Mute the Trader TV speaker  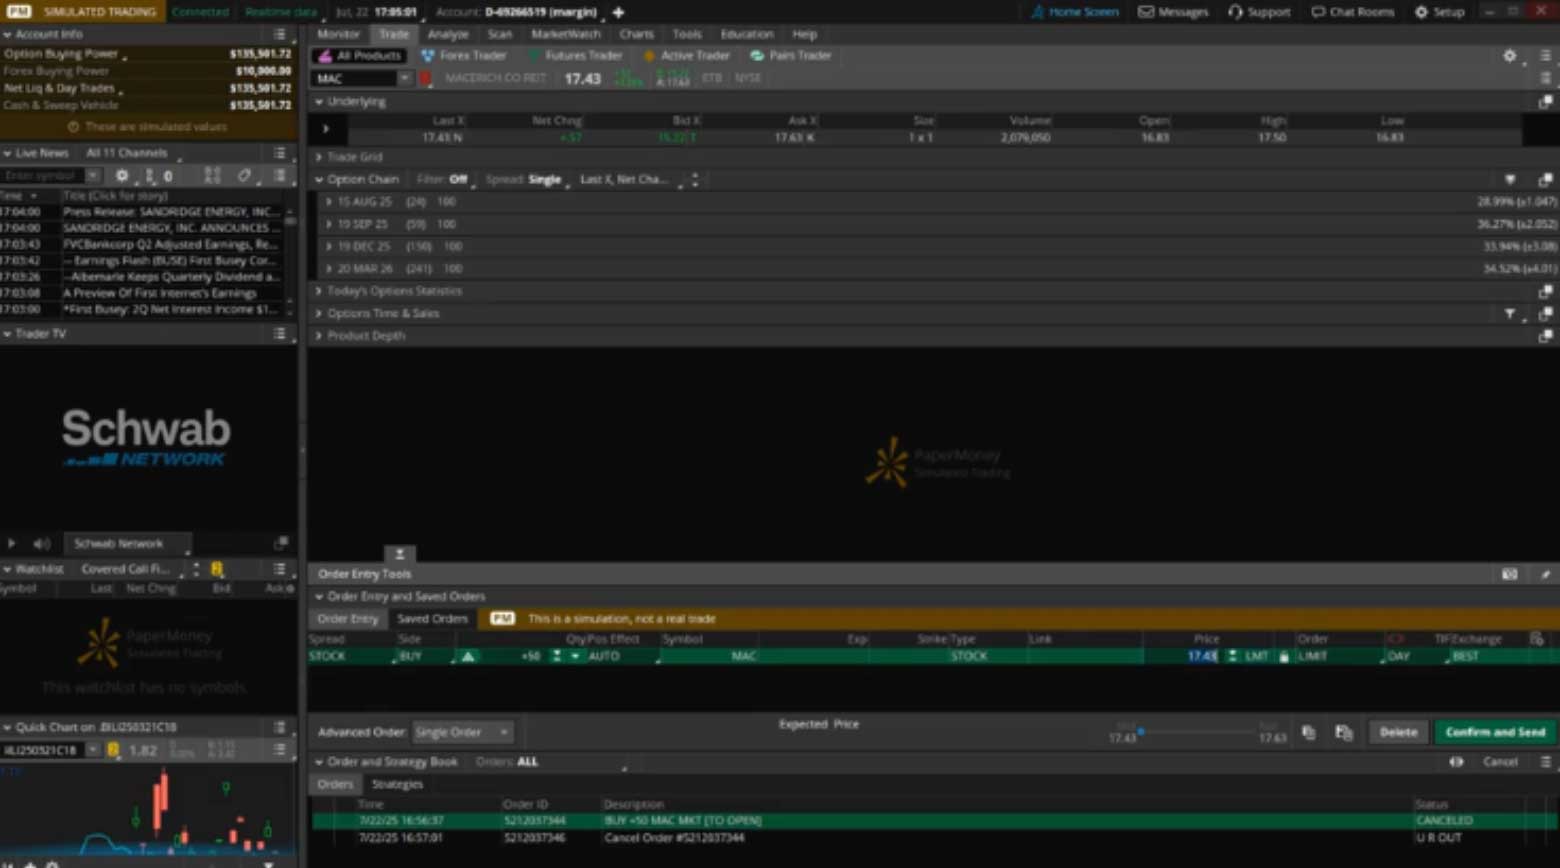(41, 544)
